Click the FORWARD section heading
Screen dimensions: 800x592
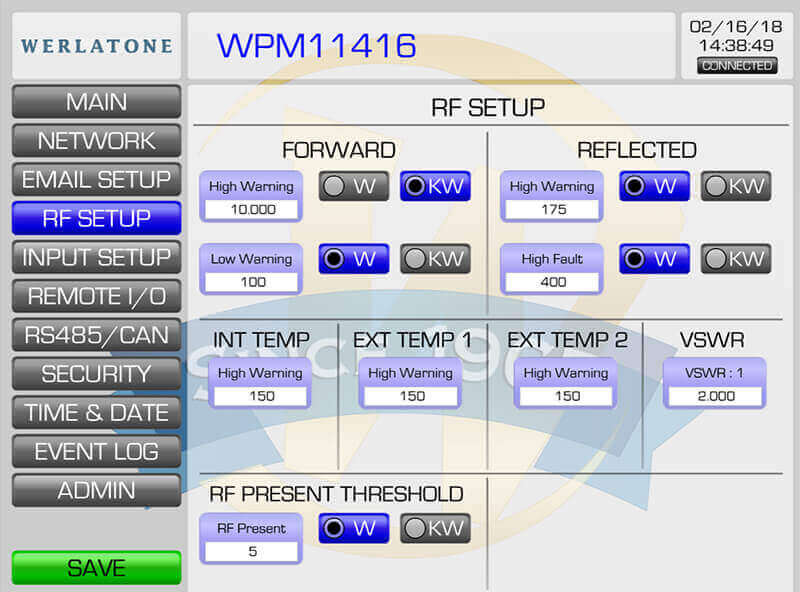point(339,150)
